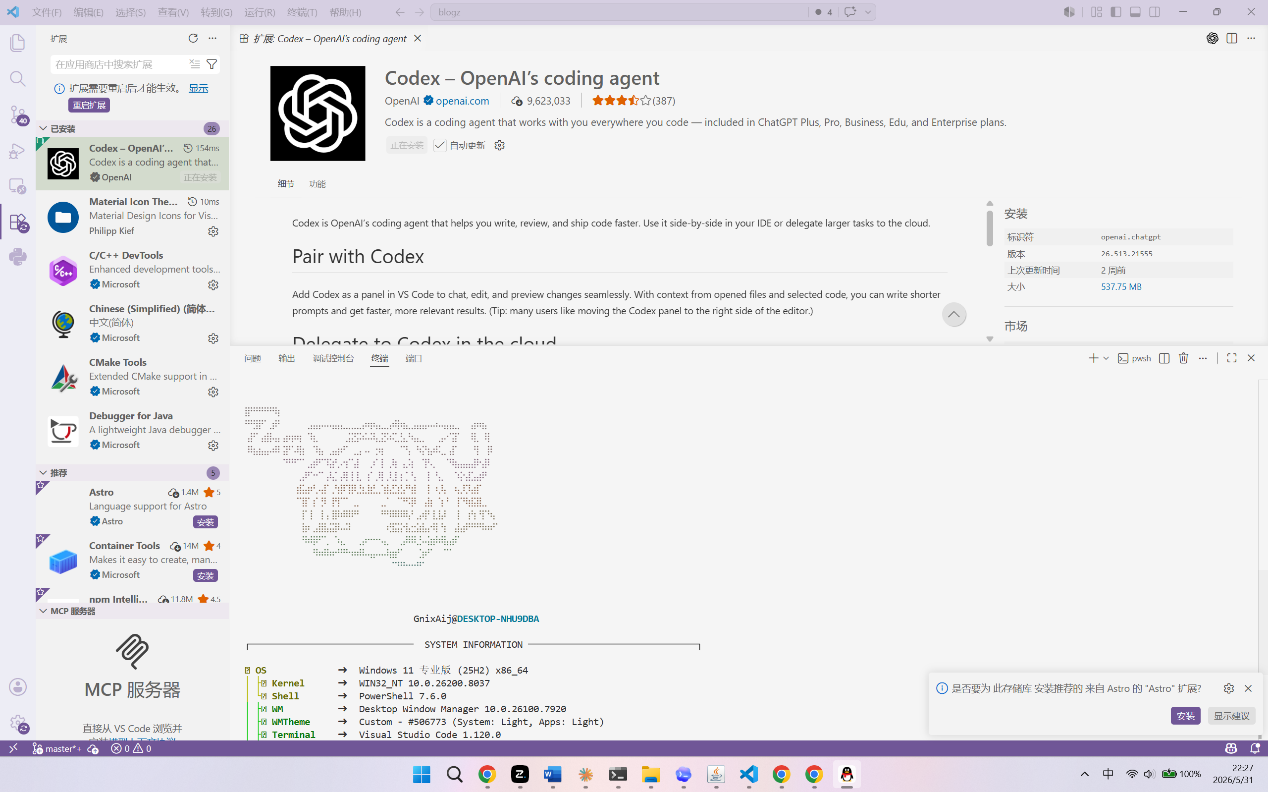The image size is (1268, 792).
Task: Open Source Control view with 40 badge
Action: coord(17,115)
